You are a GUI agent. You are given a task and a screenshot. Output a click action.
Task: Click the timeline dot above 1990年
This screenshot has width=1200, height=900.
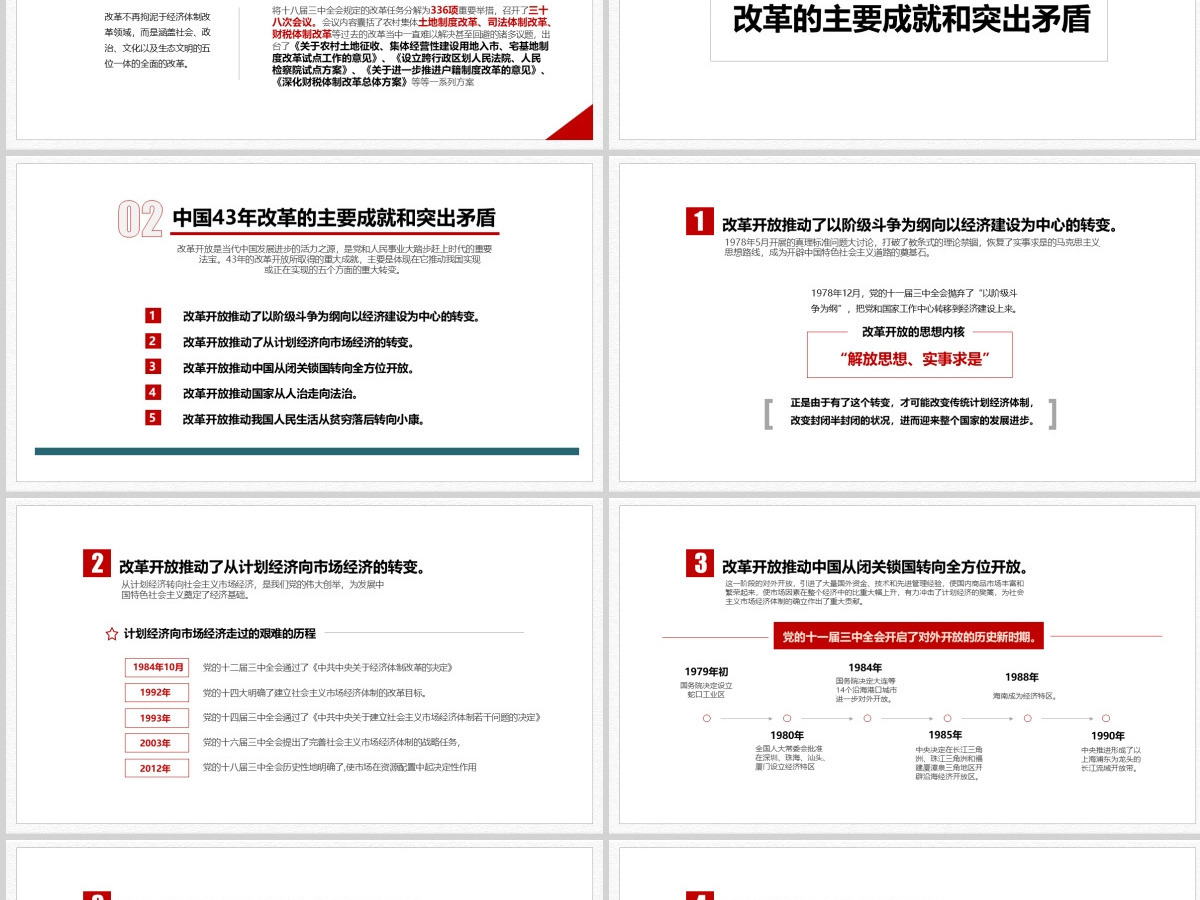point(1107,718)
